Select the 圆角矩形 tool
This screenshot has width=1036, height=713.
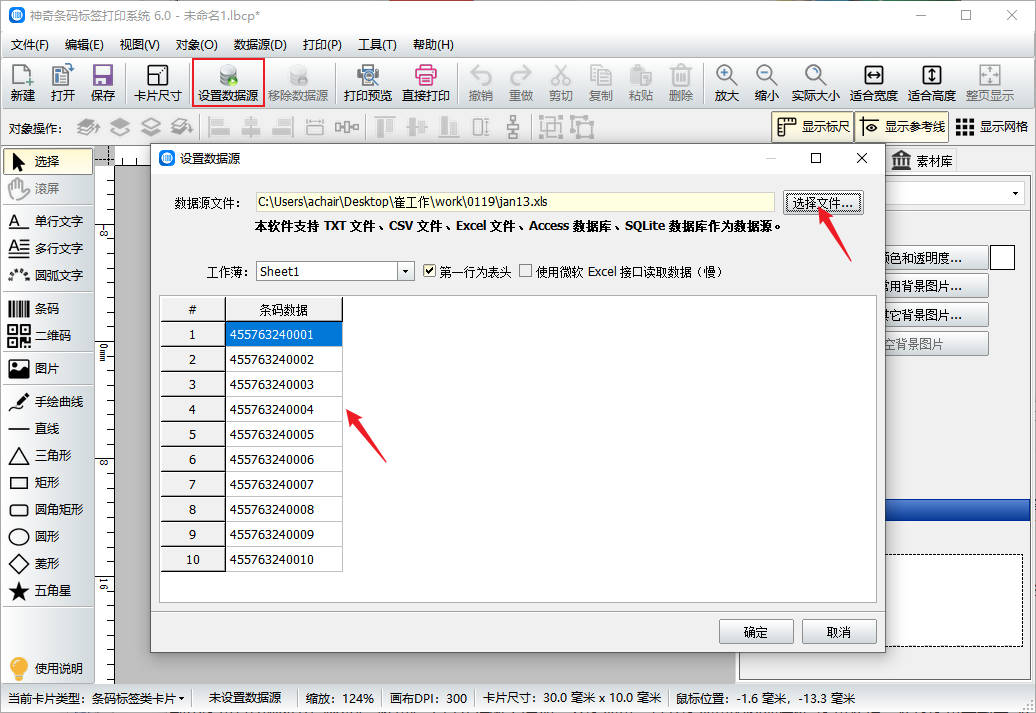tap(48, 509)
